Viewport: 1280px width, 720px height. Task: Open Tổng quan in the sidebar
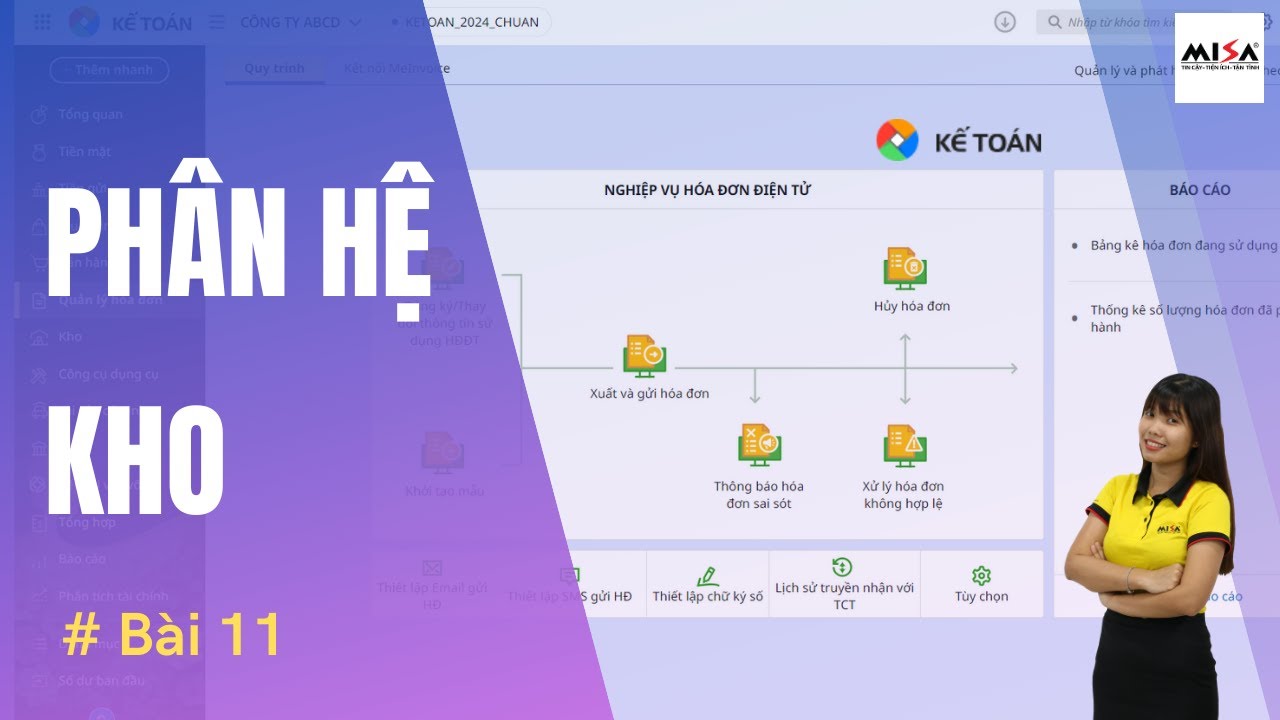tap(90, 114)
